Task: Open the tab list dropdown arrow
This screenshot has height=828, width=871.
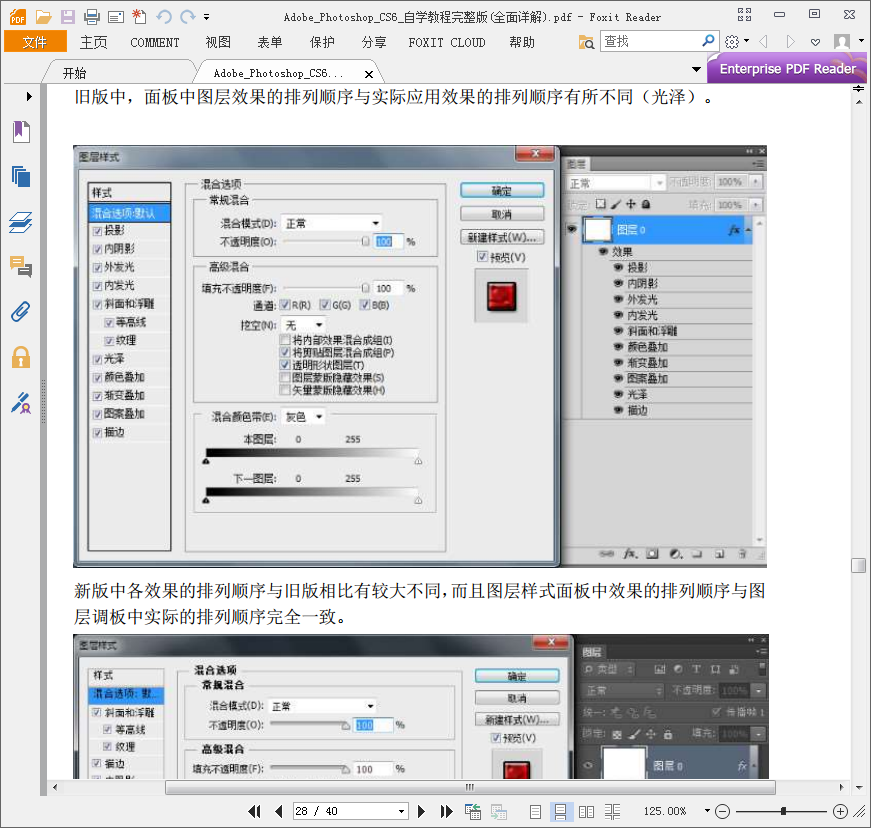Action: [696, 69]
